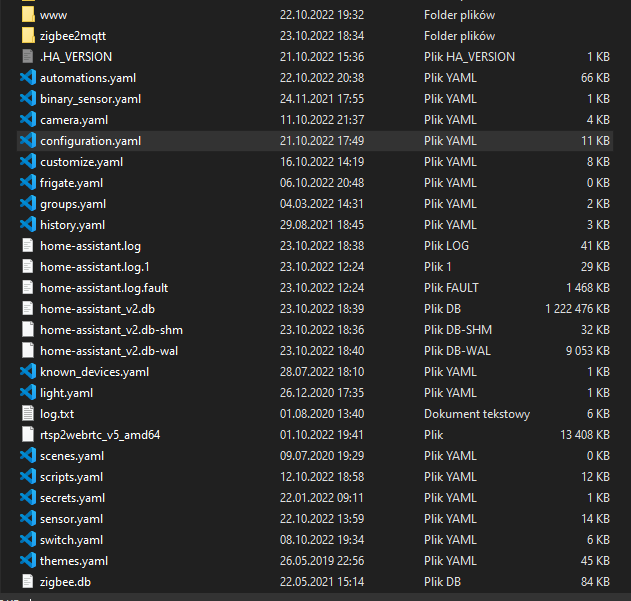Select the secrets.yaml file name

[x=72, y=498]
